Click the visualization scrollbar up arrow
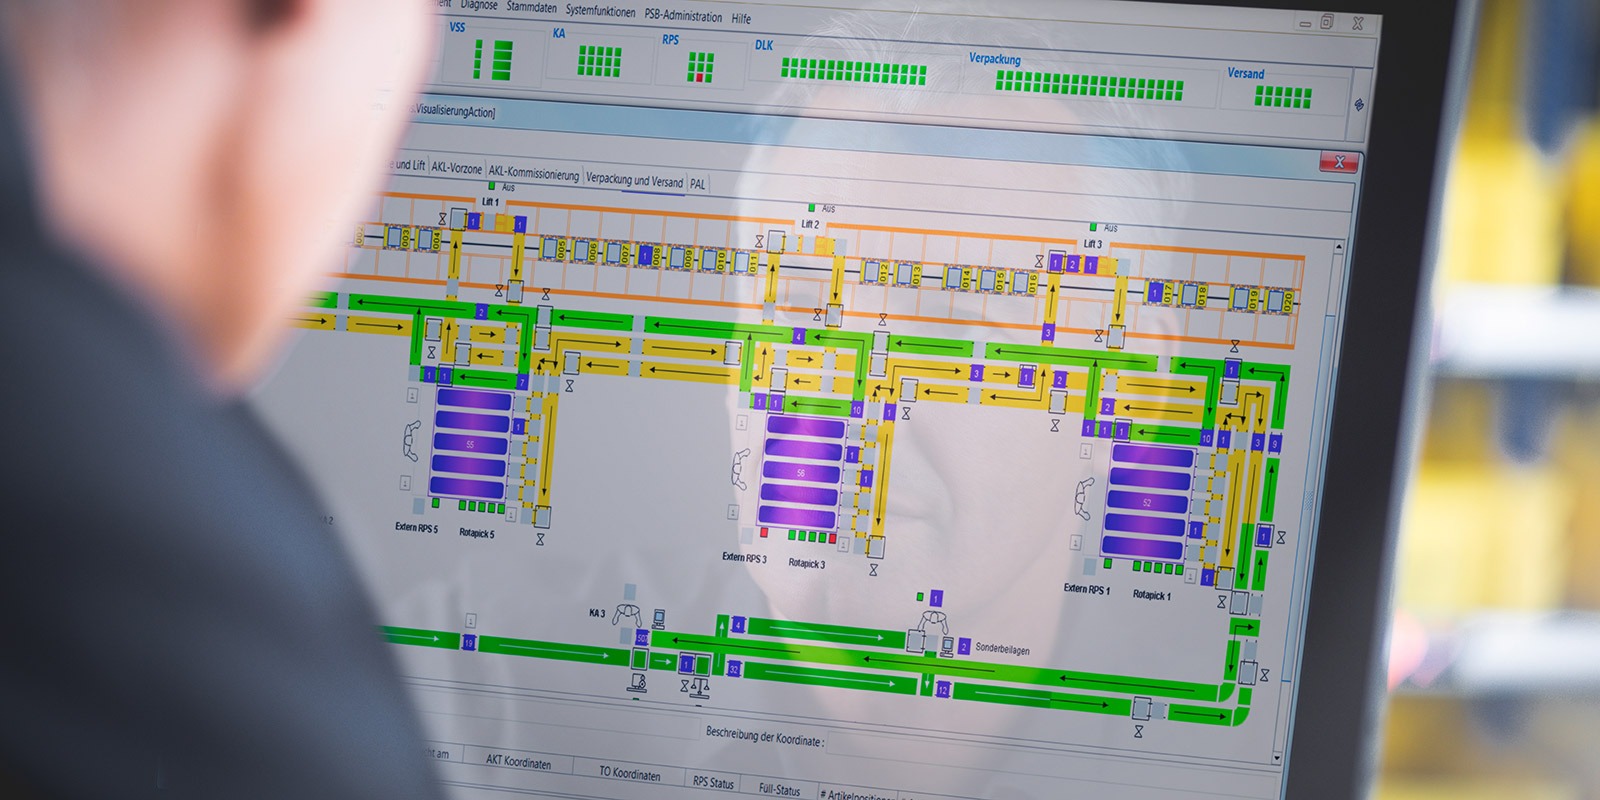Screen dimensions: 1600x800 point(1339,246)
